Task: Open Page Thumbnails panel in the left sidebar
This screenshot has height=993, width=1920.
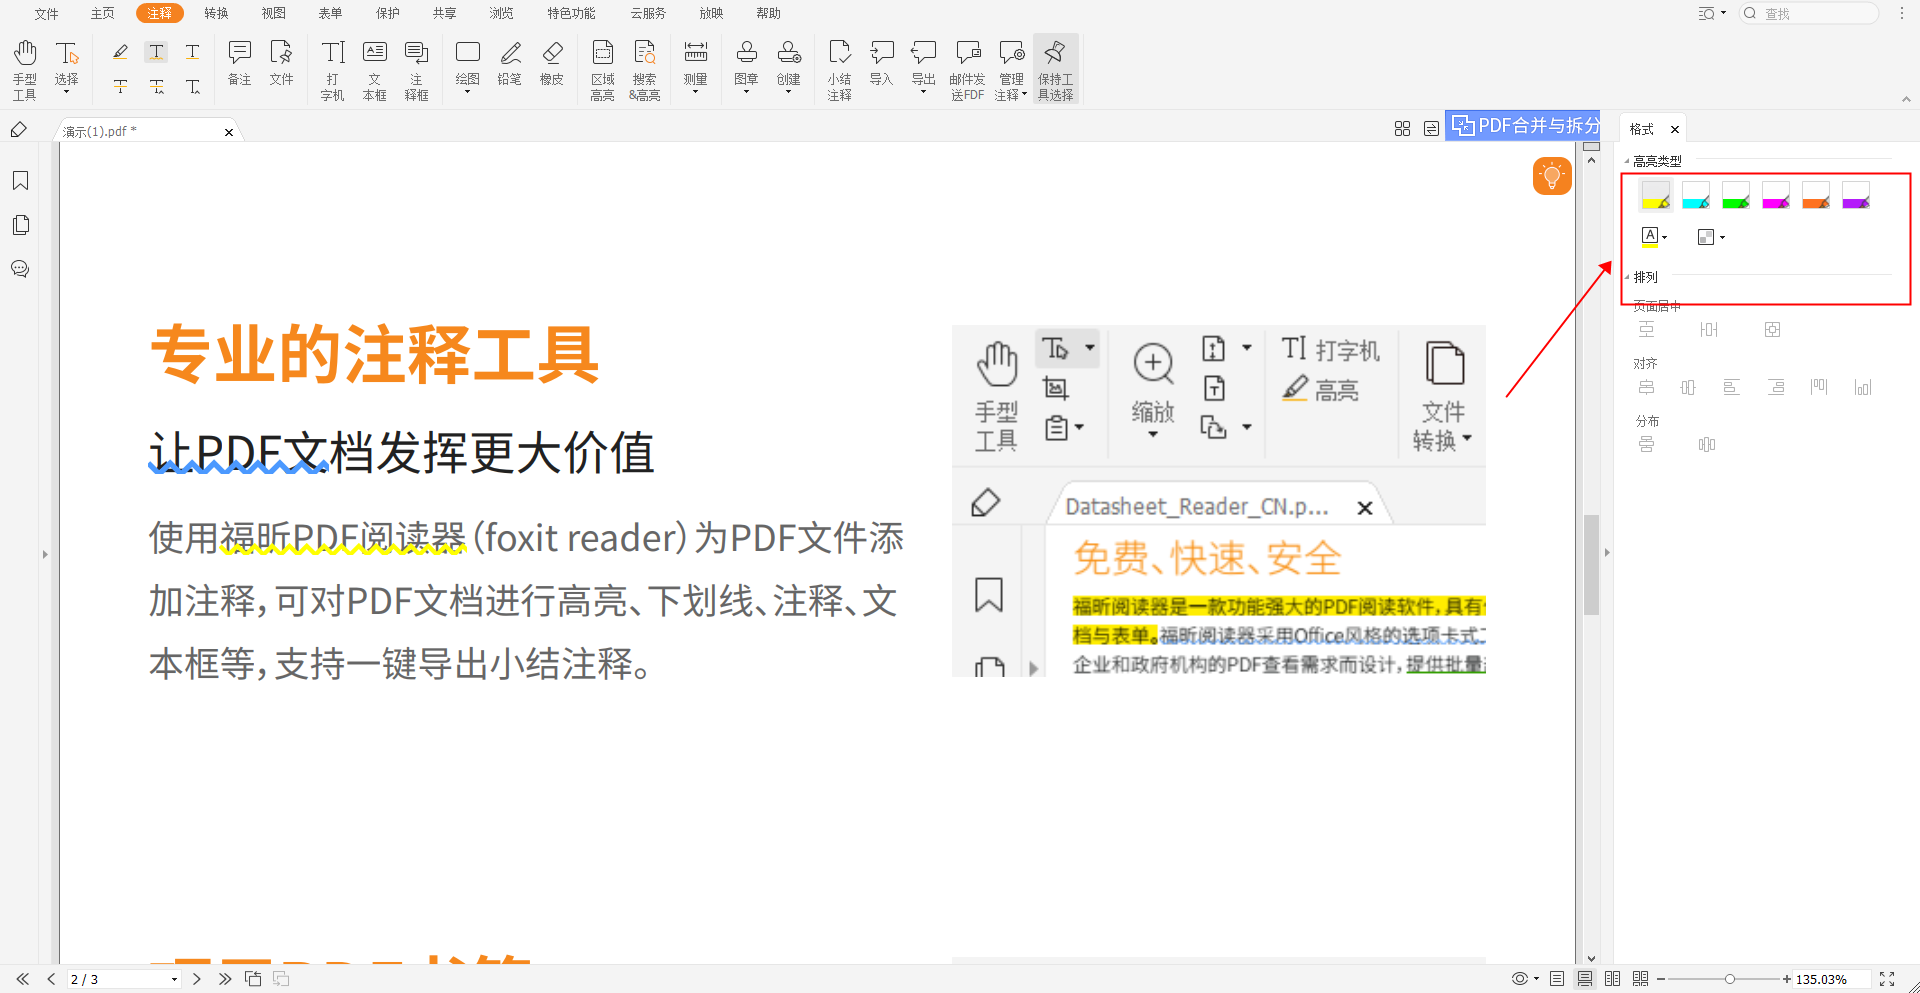Action: click(20, 225)
